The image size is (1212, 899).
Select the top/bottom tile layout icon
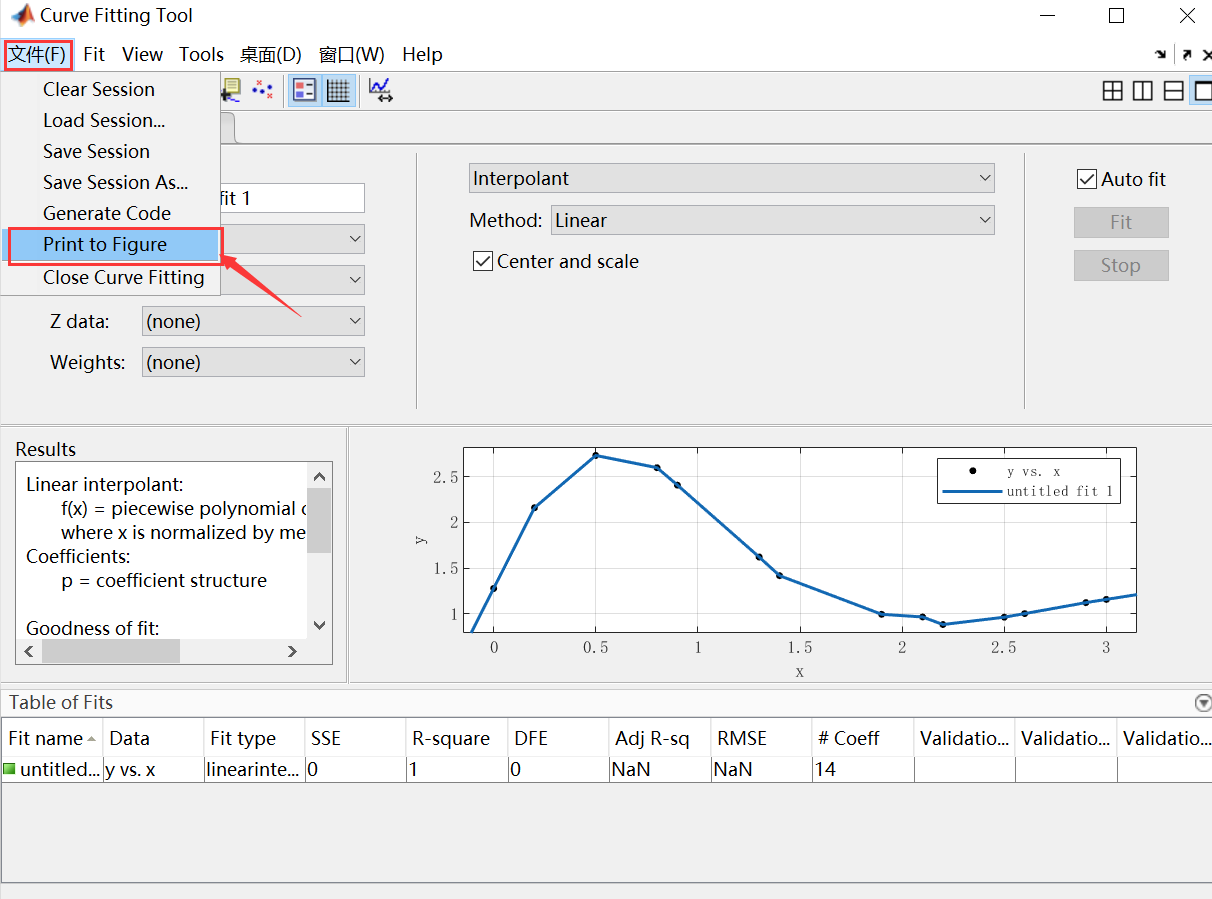pyautogui.click(x=1174, y=91)
